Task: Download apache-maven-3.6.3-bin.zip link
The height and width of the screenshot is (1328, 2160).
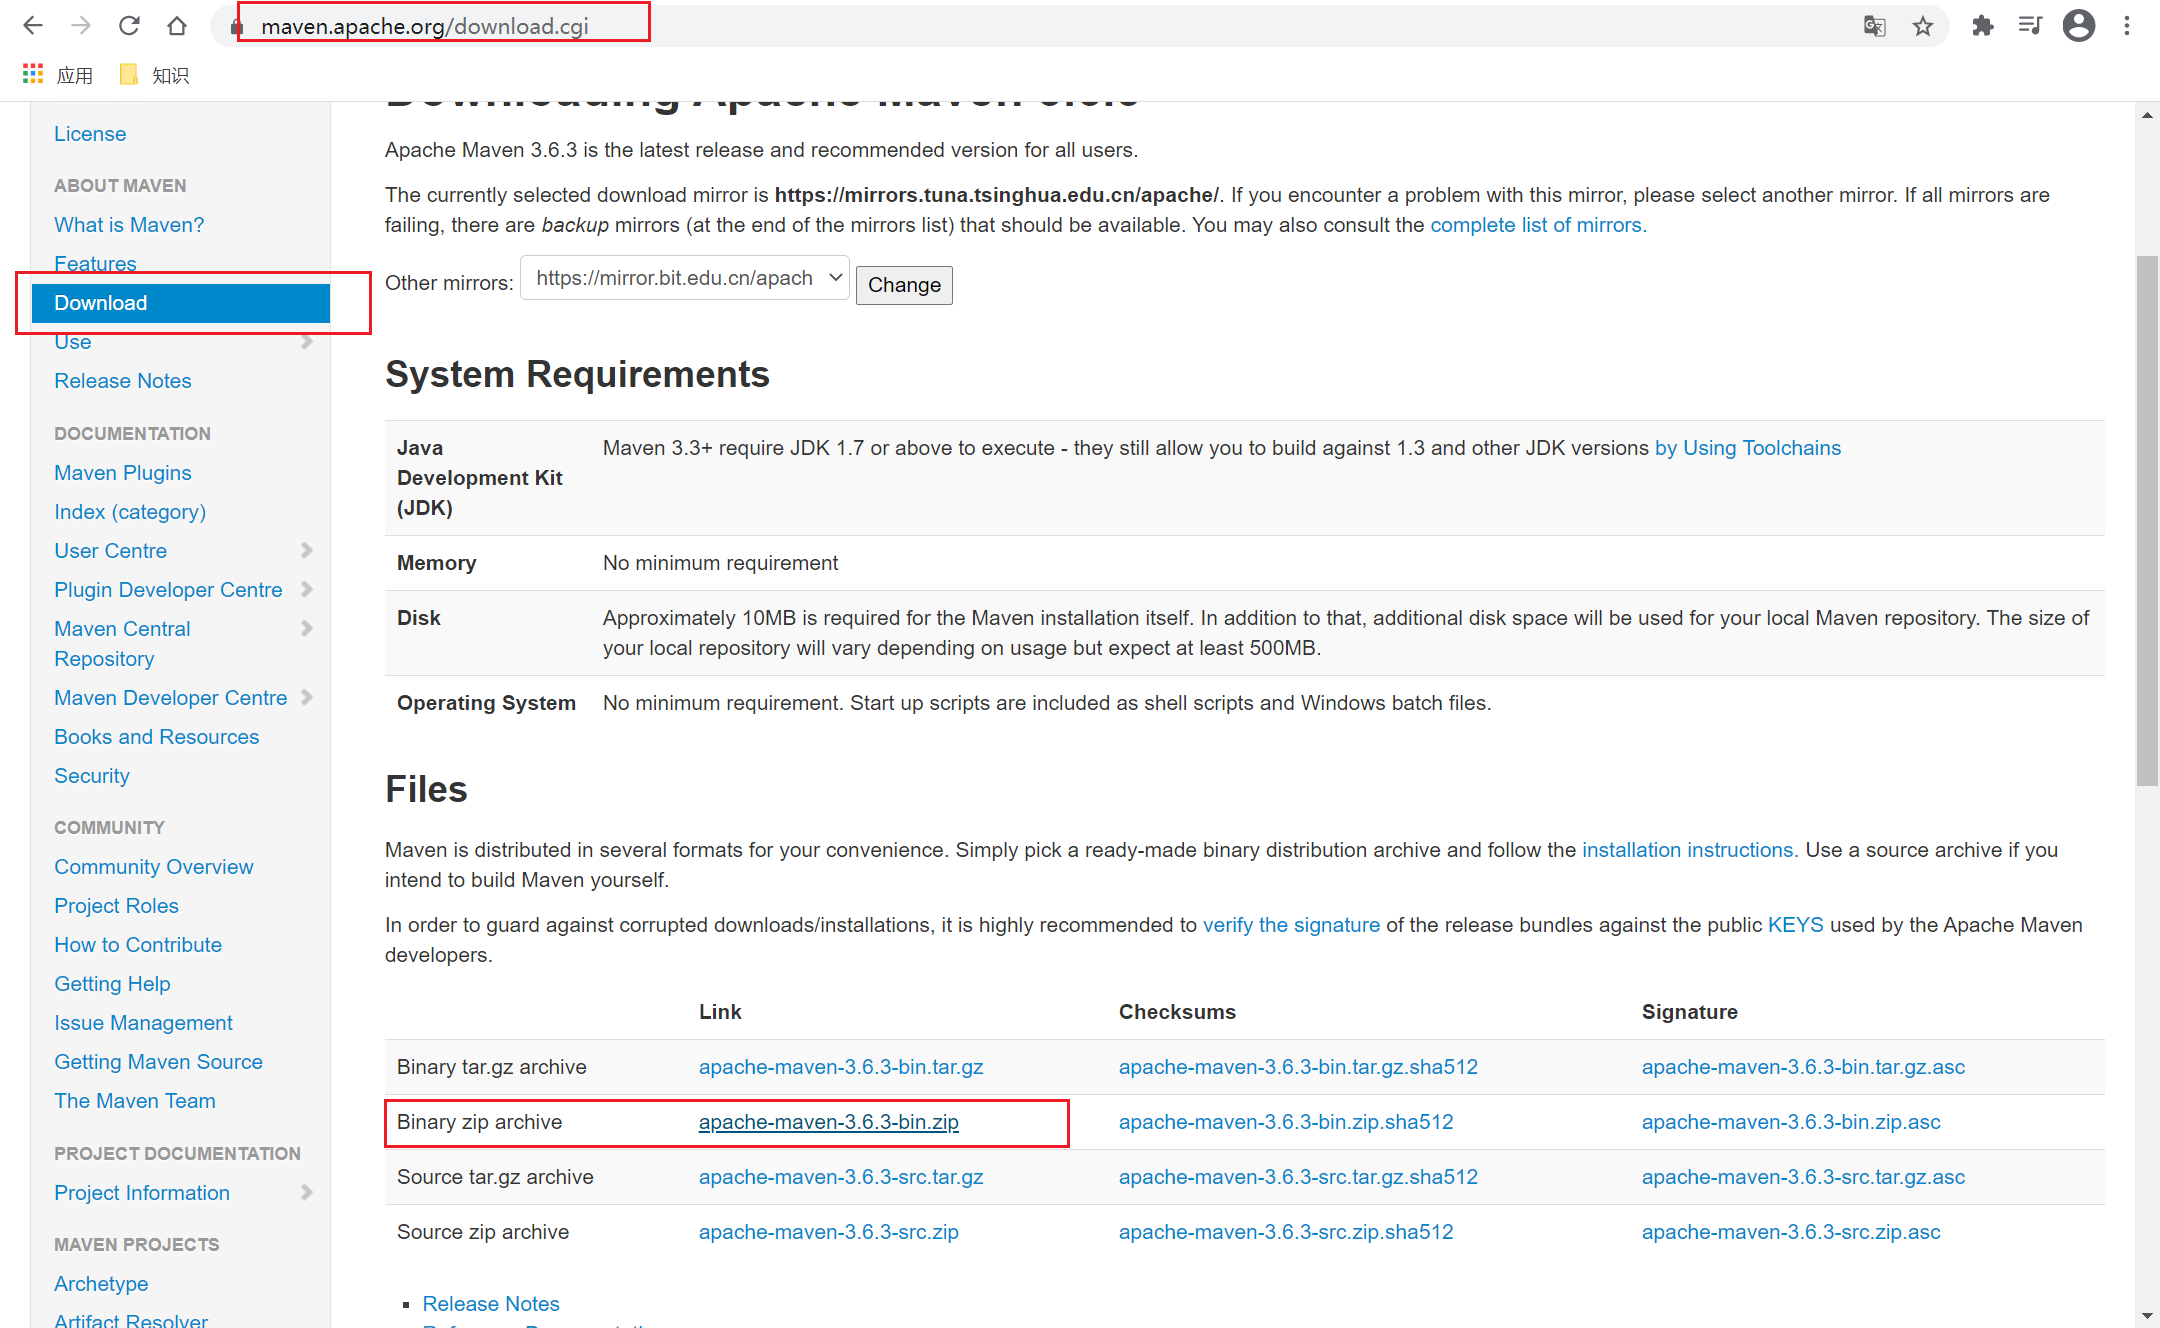Action: (828, 1122)
